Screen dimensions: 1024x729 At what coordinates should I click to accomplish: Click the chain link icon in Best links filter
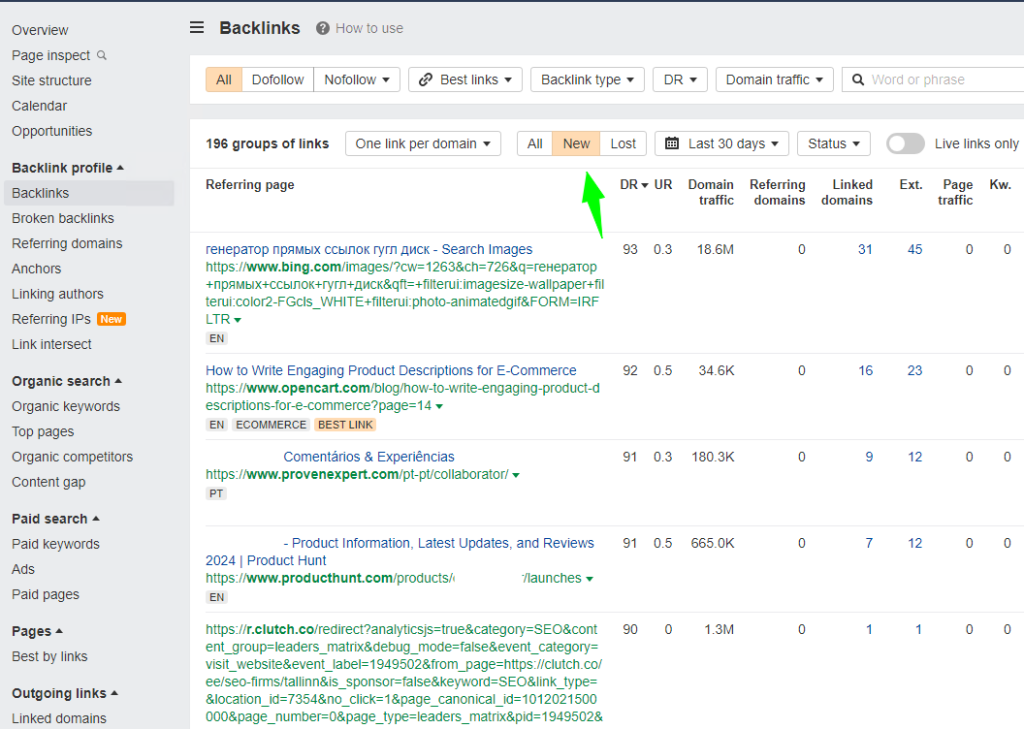(426, 80)
